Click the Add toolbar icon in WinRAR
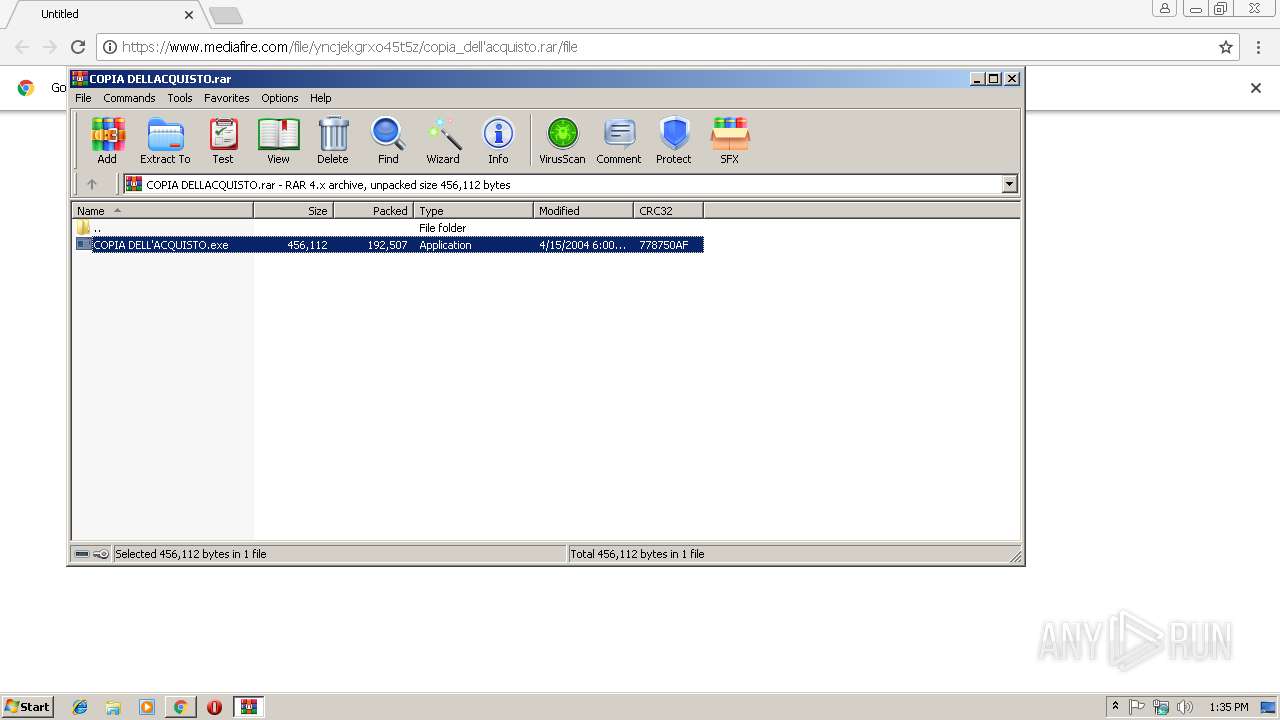The width and height of the screenshot is (1280, 720). (107, 140)
